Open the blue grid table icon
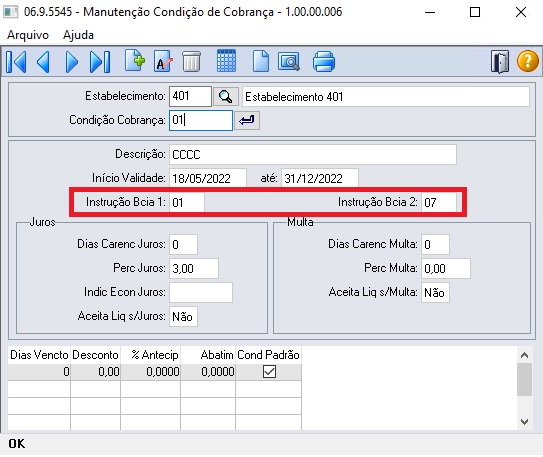Image resolution: width=543 pixels, height=457 pixels. (x=226, y=61)
